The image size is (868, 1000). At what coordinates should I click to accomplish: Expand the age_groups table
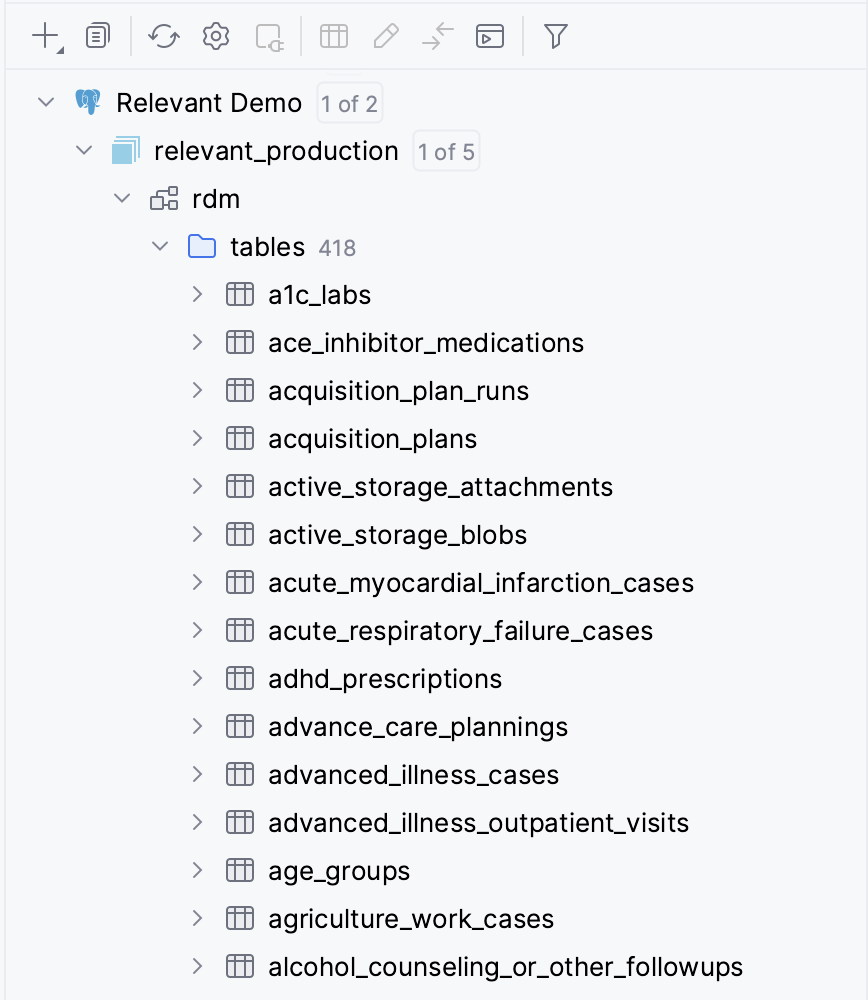coord(197,870)
